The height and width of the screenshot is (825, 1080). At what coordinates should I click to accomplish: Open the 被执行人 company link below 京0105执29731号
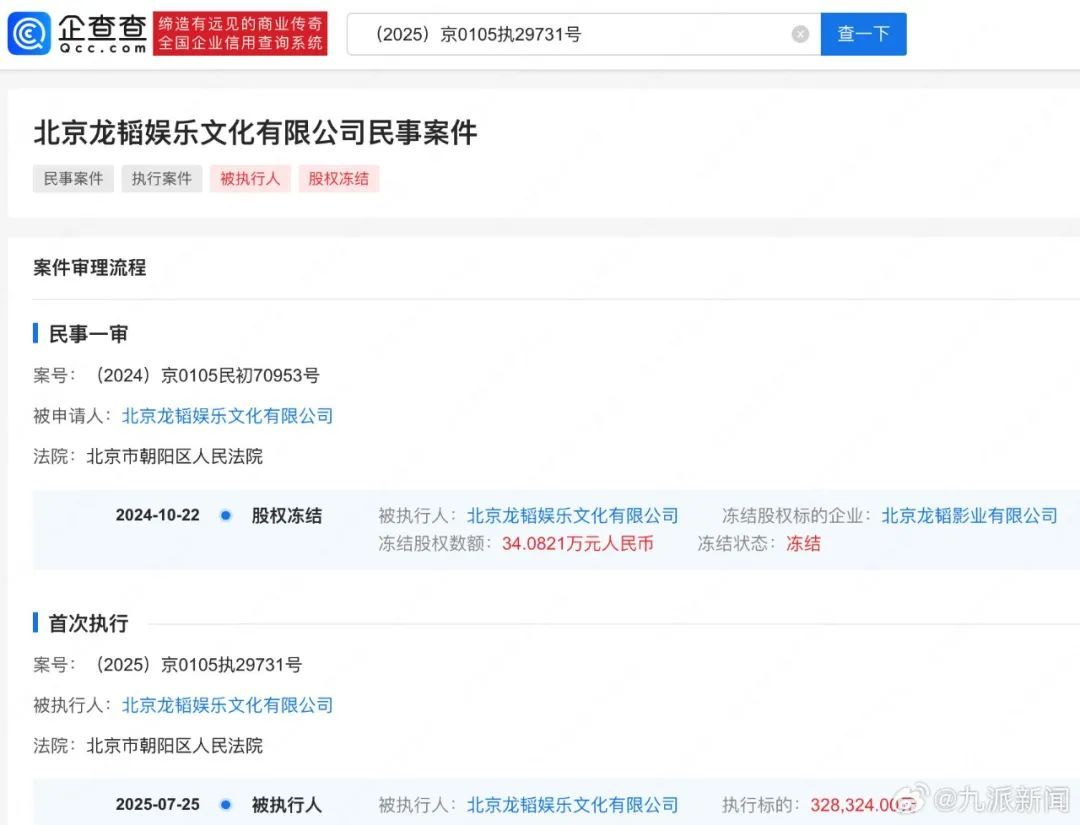(227, 705)
